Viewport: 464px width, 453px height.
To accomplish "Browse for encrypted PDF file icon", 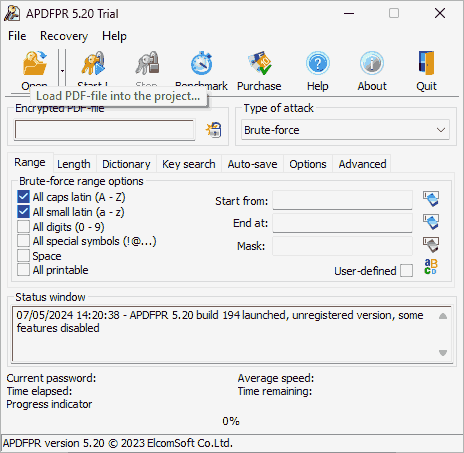I will (214, 130).
